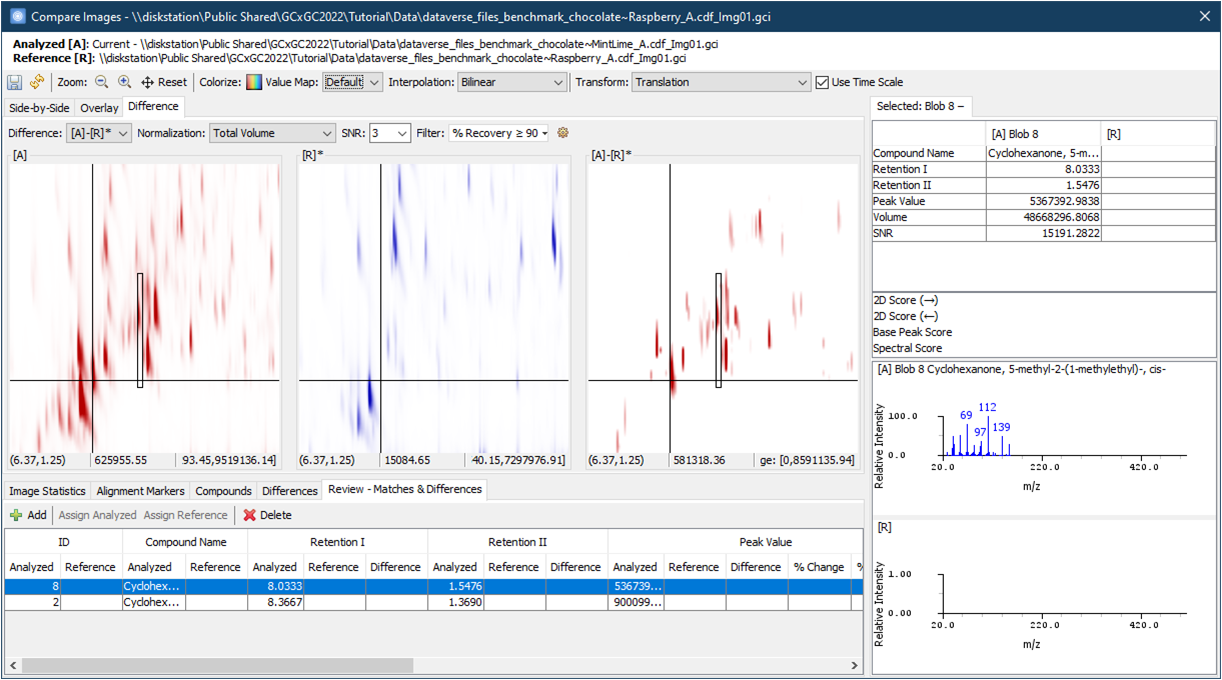Open filter settings gear icon

(563, 133)
